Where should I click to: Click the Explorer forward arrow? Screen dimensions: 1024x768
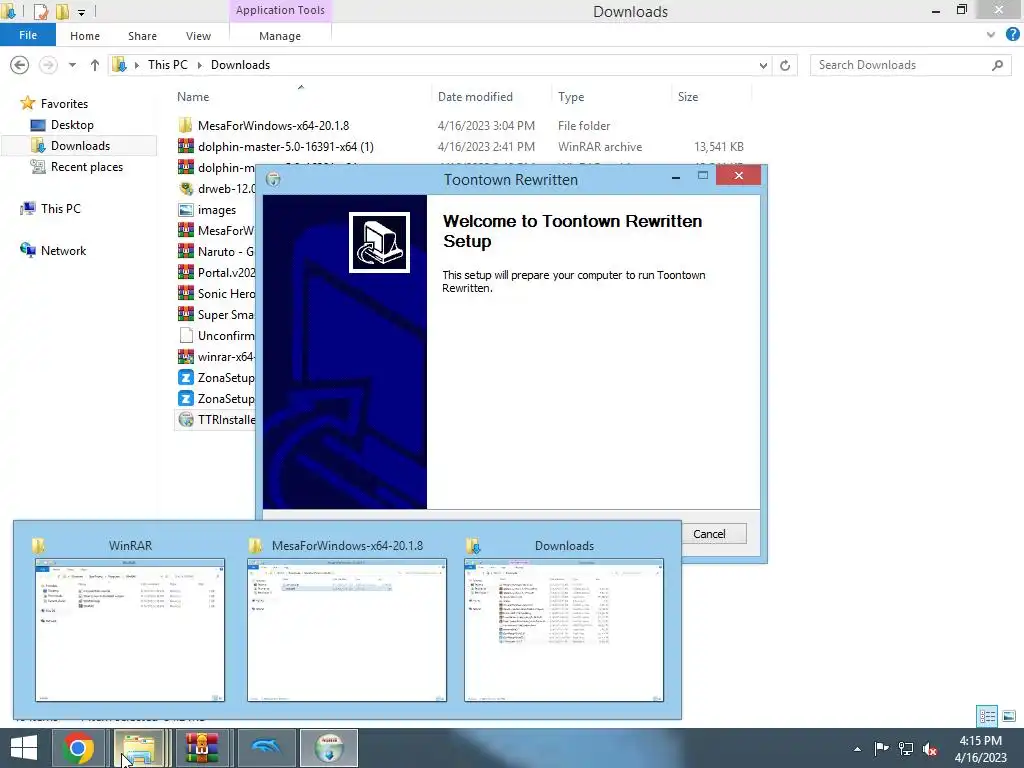[x=48, y=65]
